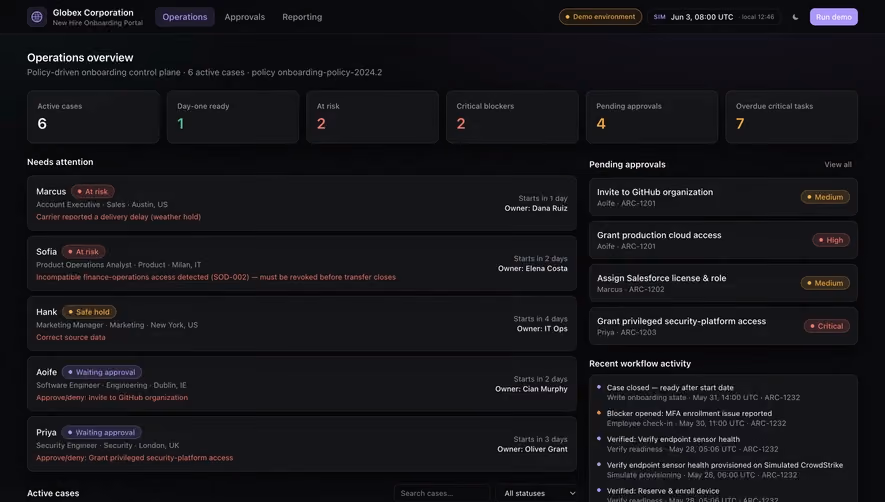Open Sofia's needs-attention case
Viewport: 885px width, 502px height.
[302, 264]
